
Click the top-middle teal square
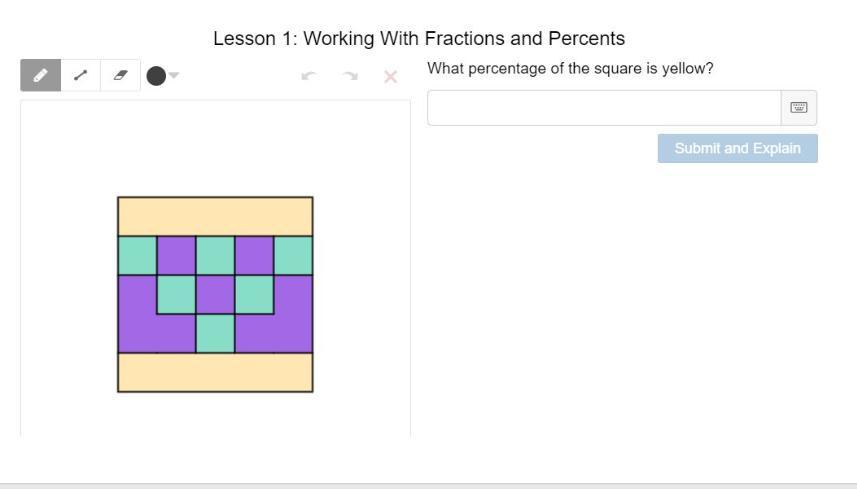point(215,256)
